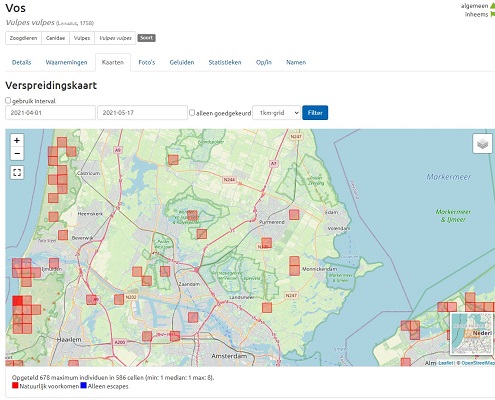Screen dimensions: 495x400
Task: Open the Leaflet attribution link
Action: click(x=446, y=363)
